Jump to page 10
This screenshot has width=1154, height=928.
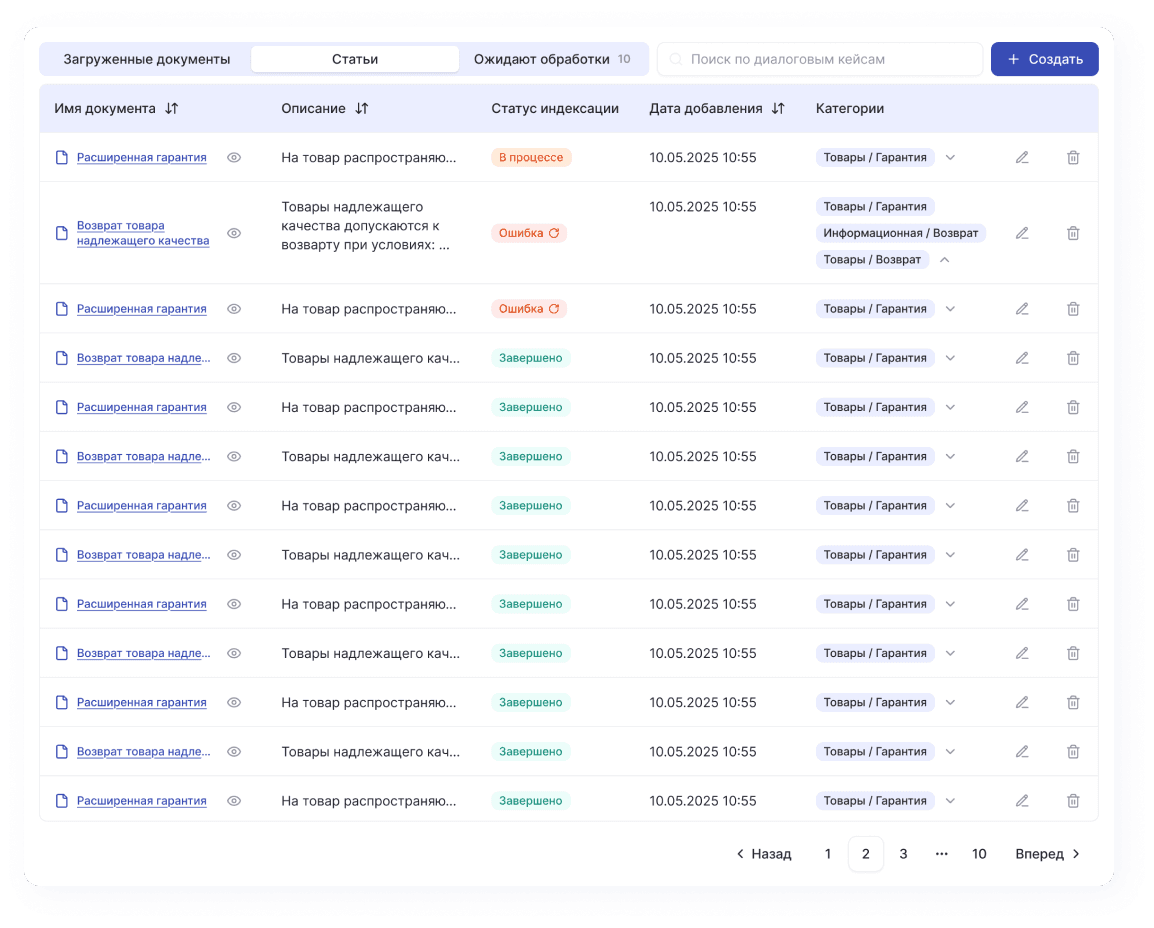tap(979, 854)
